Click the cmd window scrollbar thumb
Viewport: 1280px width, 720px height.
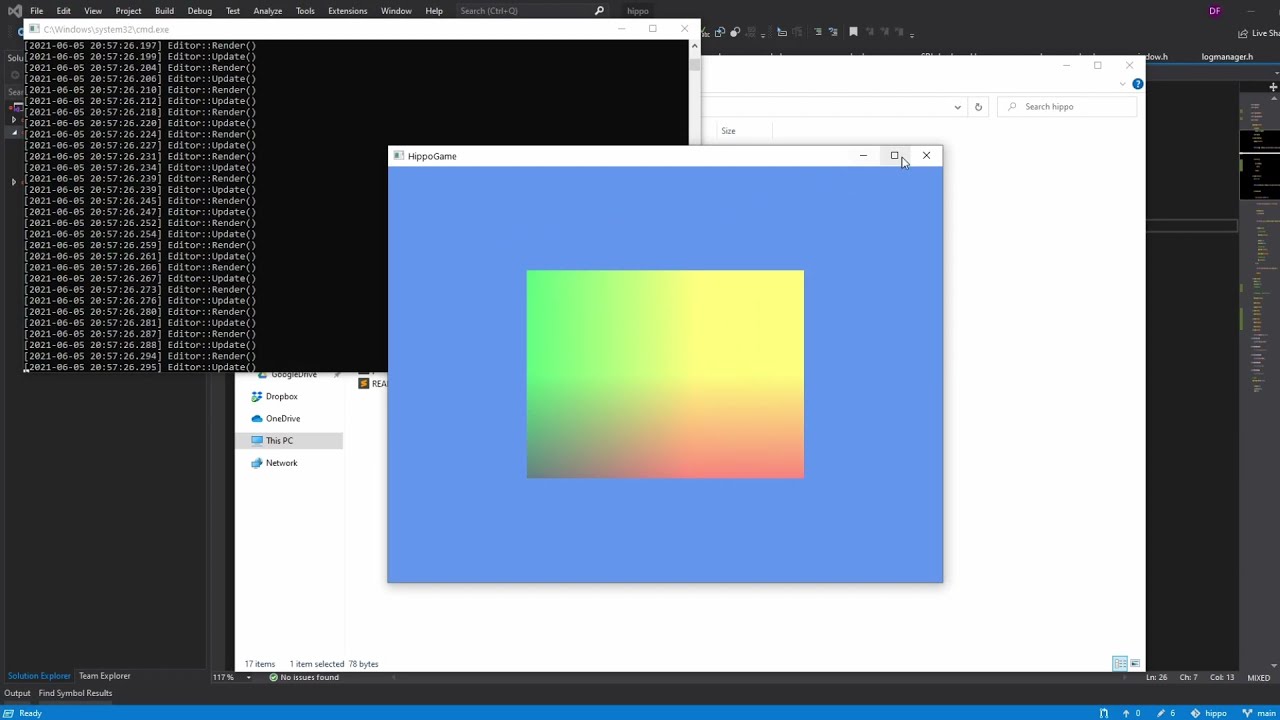point(694,66)
